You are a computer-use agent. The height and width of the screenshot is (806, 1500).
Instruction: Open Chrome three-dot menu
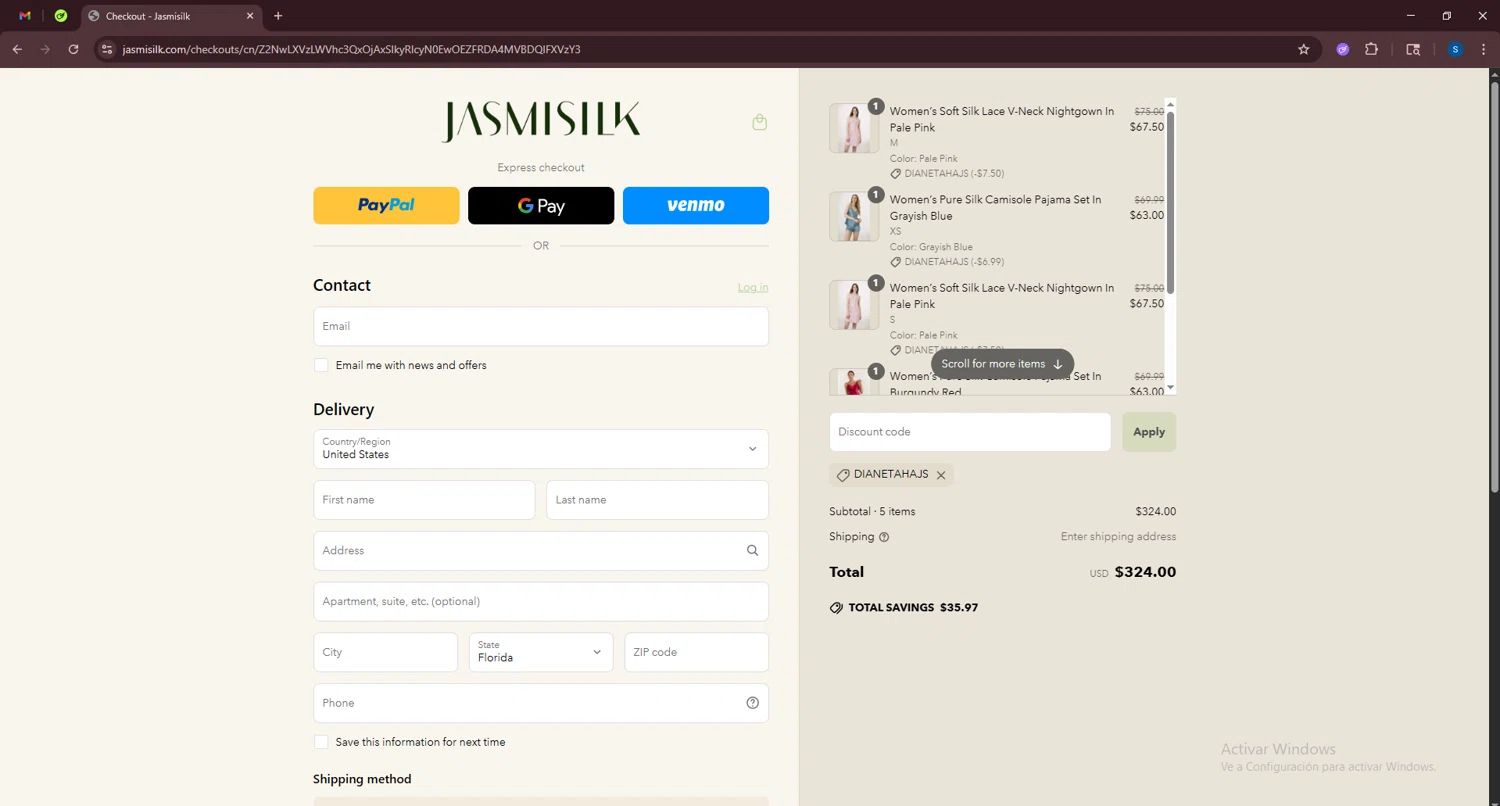click(x=1482, y=49)
